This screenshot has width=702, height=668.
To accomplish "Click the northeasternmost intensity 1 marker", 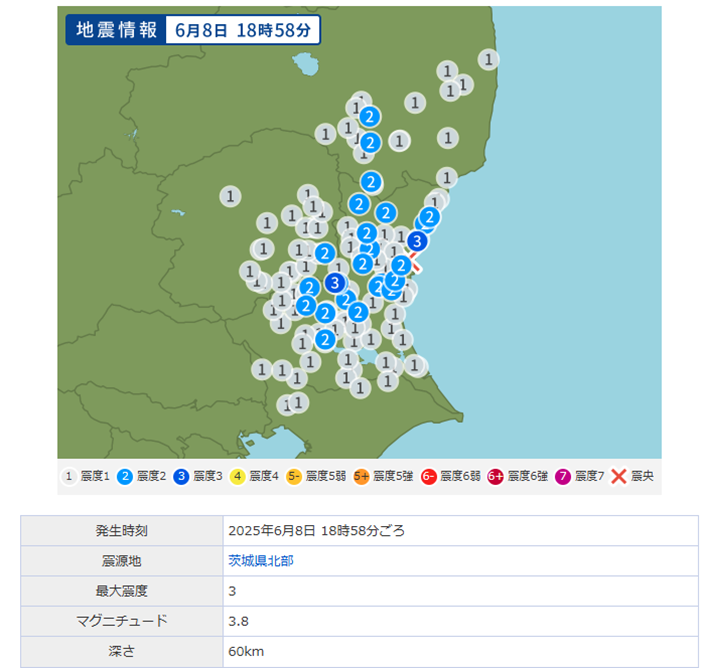I will pyautogui.click(x=488, y=59).
